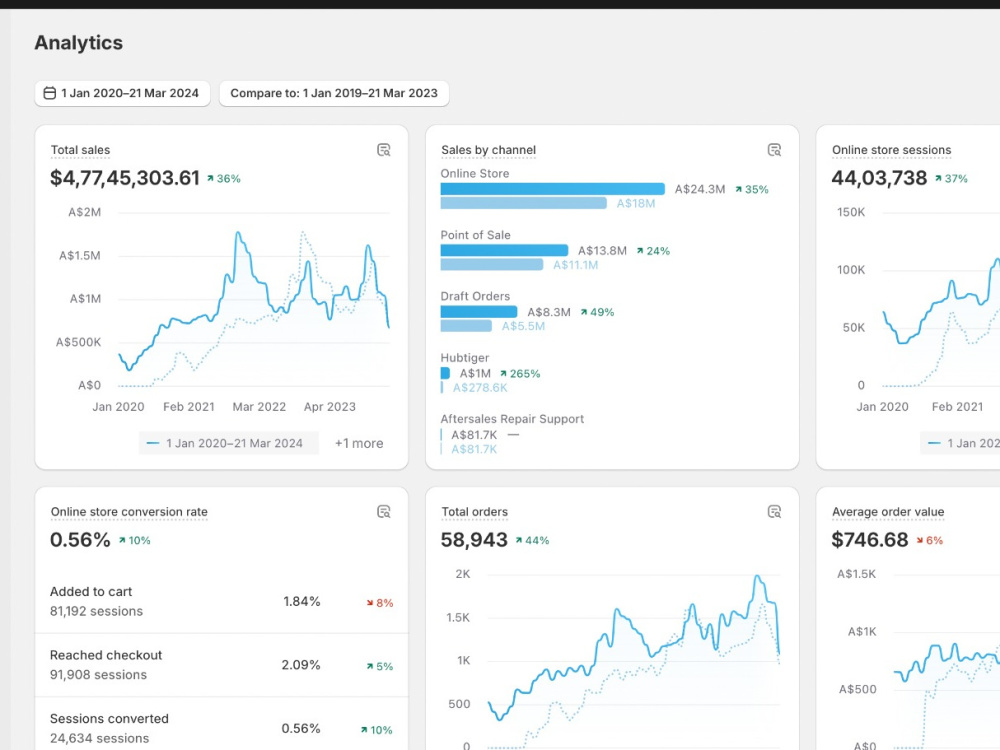Image resolution: width=1000 pixels, height=750 pixels.
Task: Click the 8% decrease on Added to cart
Action: click(379, 603)
